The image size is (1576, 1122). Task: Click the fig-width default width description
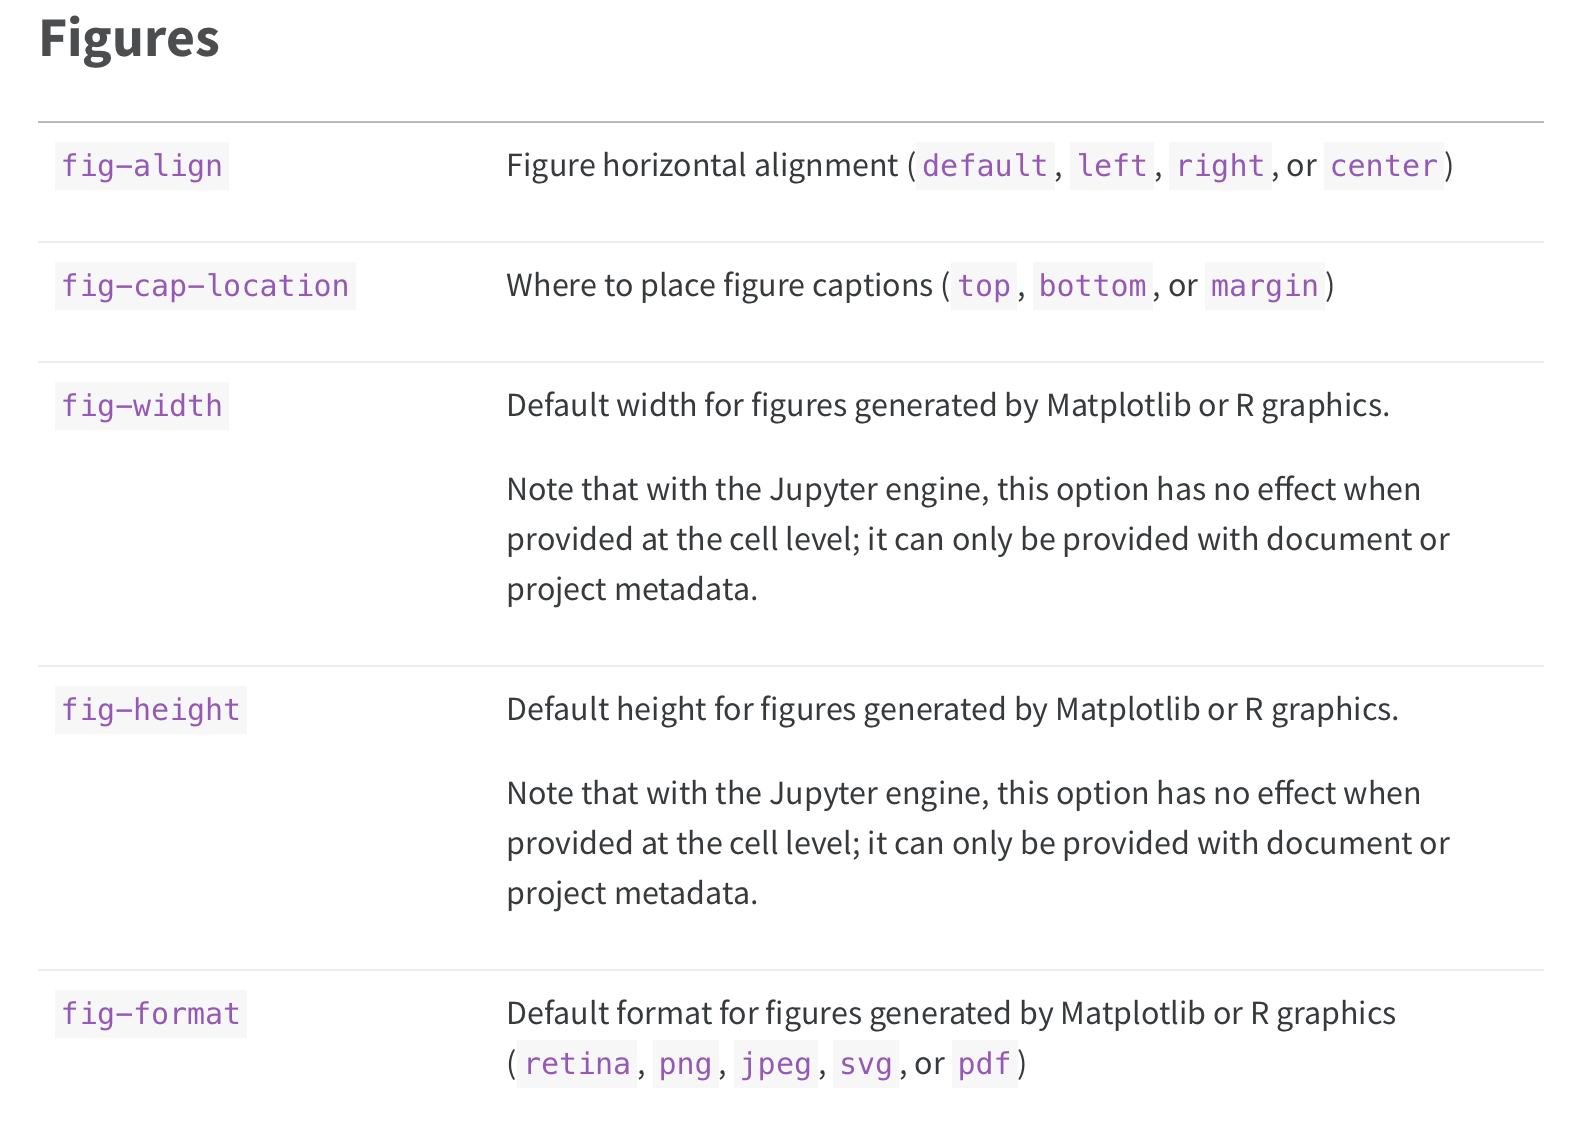pos(948,406)
